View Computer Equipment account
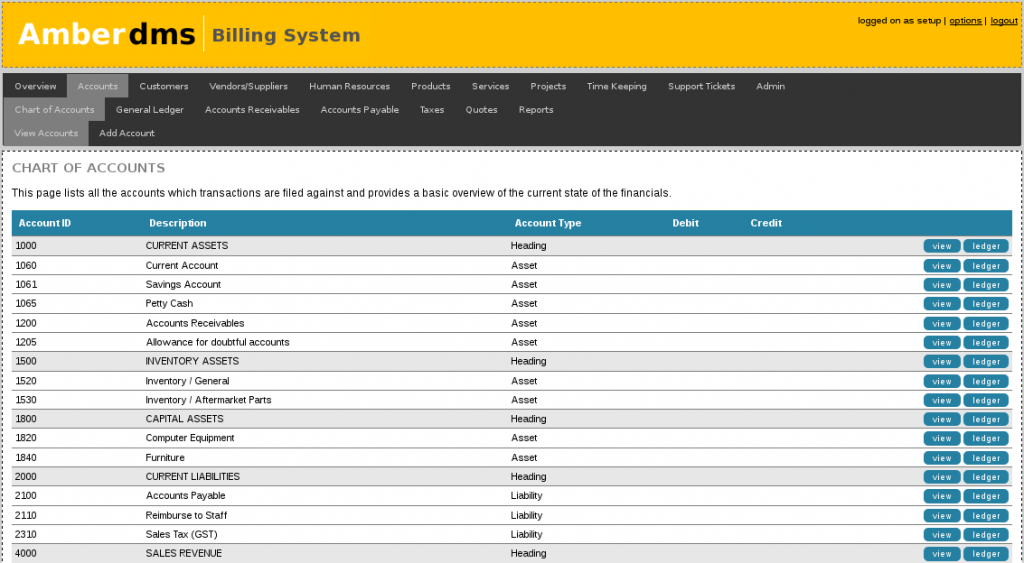Viewport: 1024px width, 563px height. (942, 438)
